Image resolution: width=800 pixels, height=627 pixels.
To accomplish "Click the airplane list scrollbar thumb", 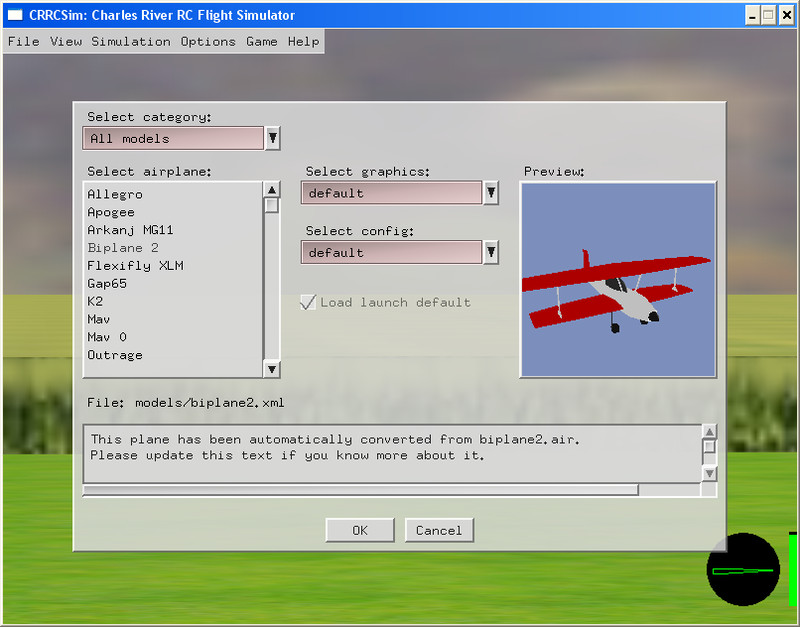I will [x=272, y=205].
